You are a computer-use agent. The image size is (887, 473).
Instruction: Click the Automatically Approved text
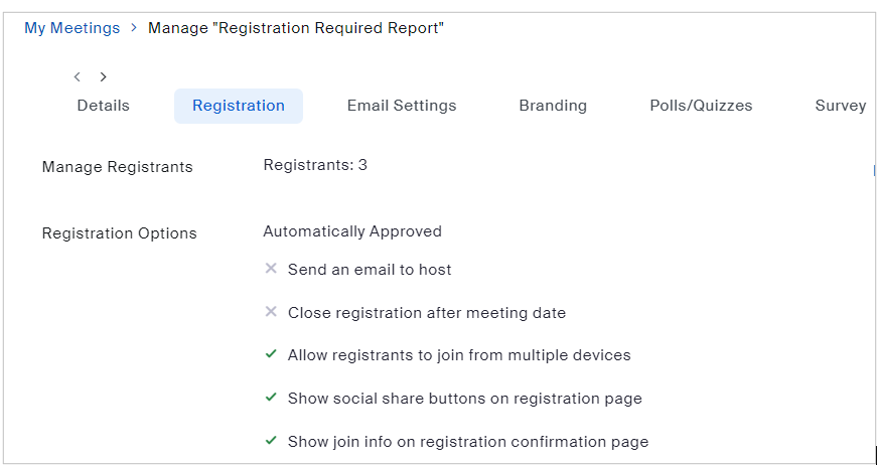pyautogui.click(x=352, y=232)
